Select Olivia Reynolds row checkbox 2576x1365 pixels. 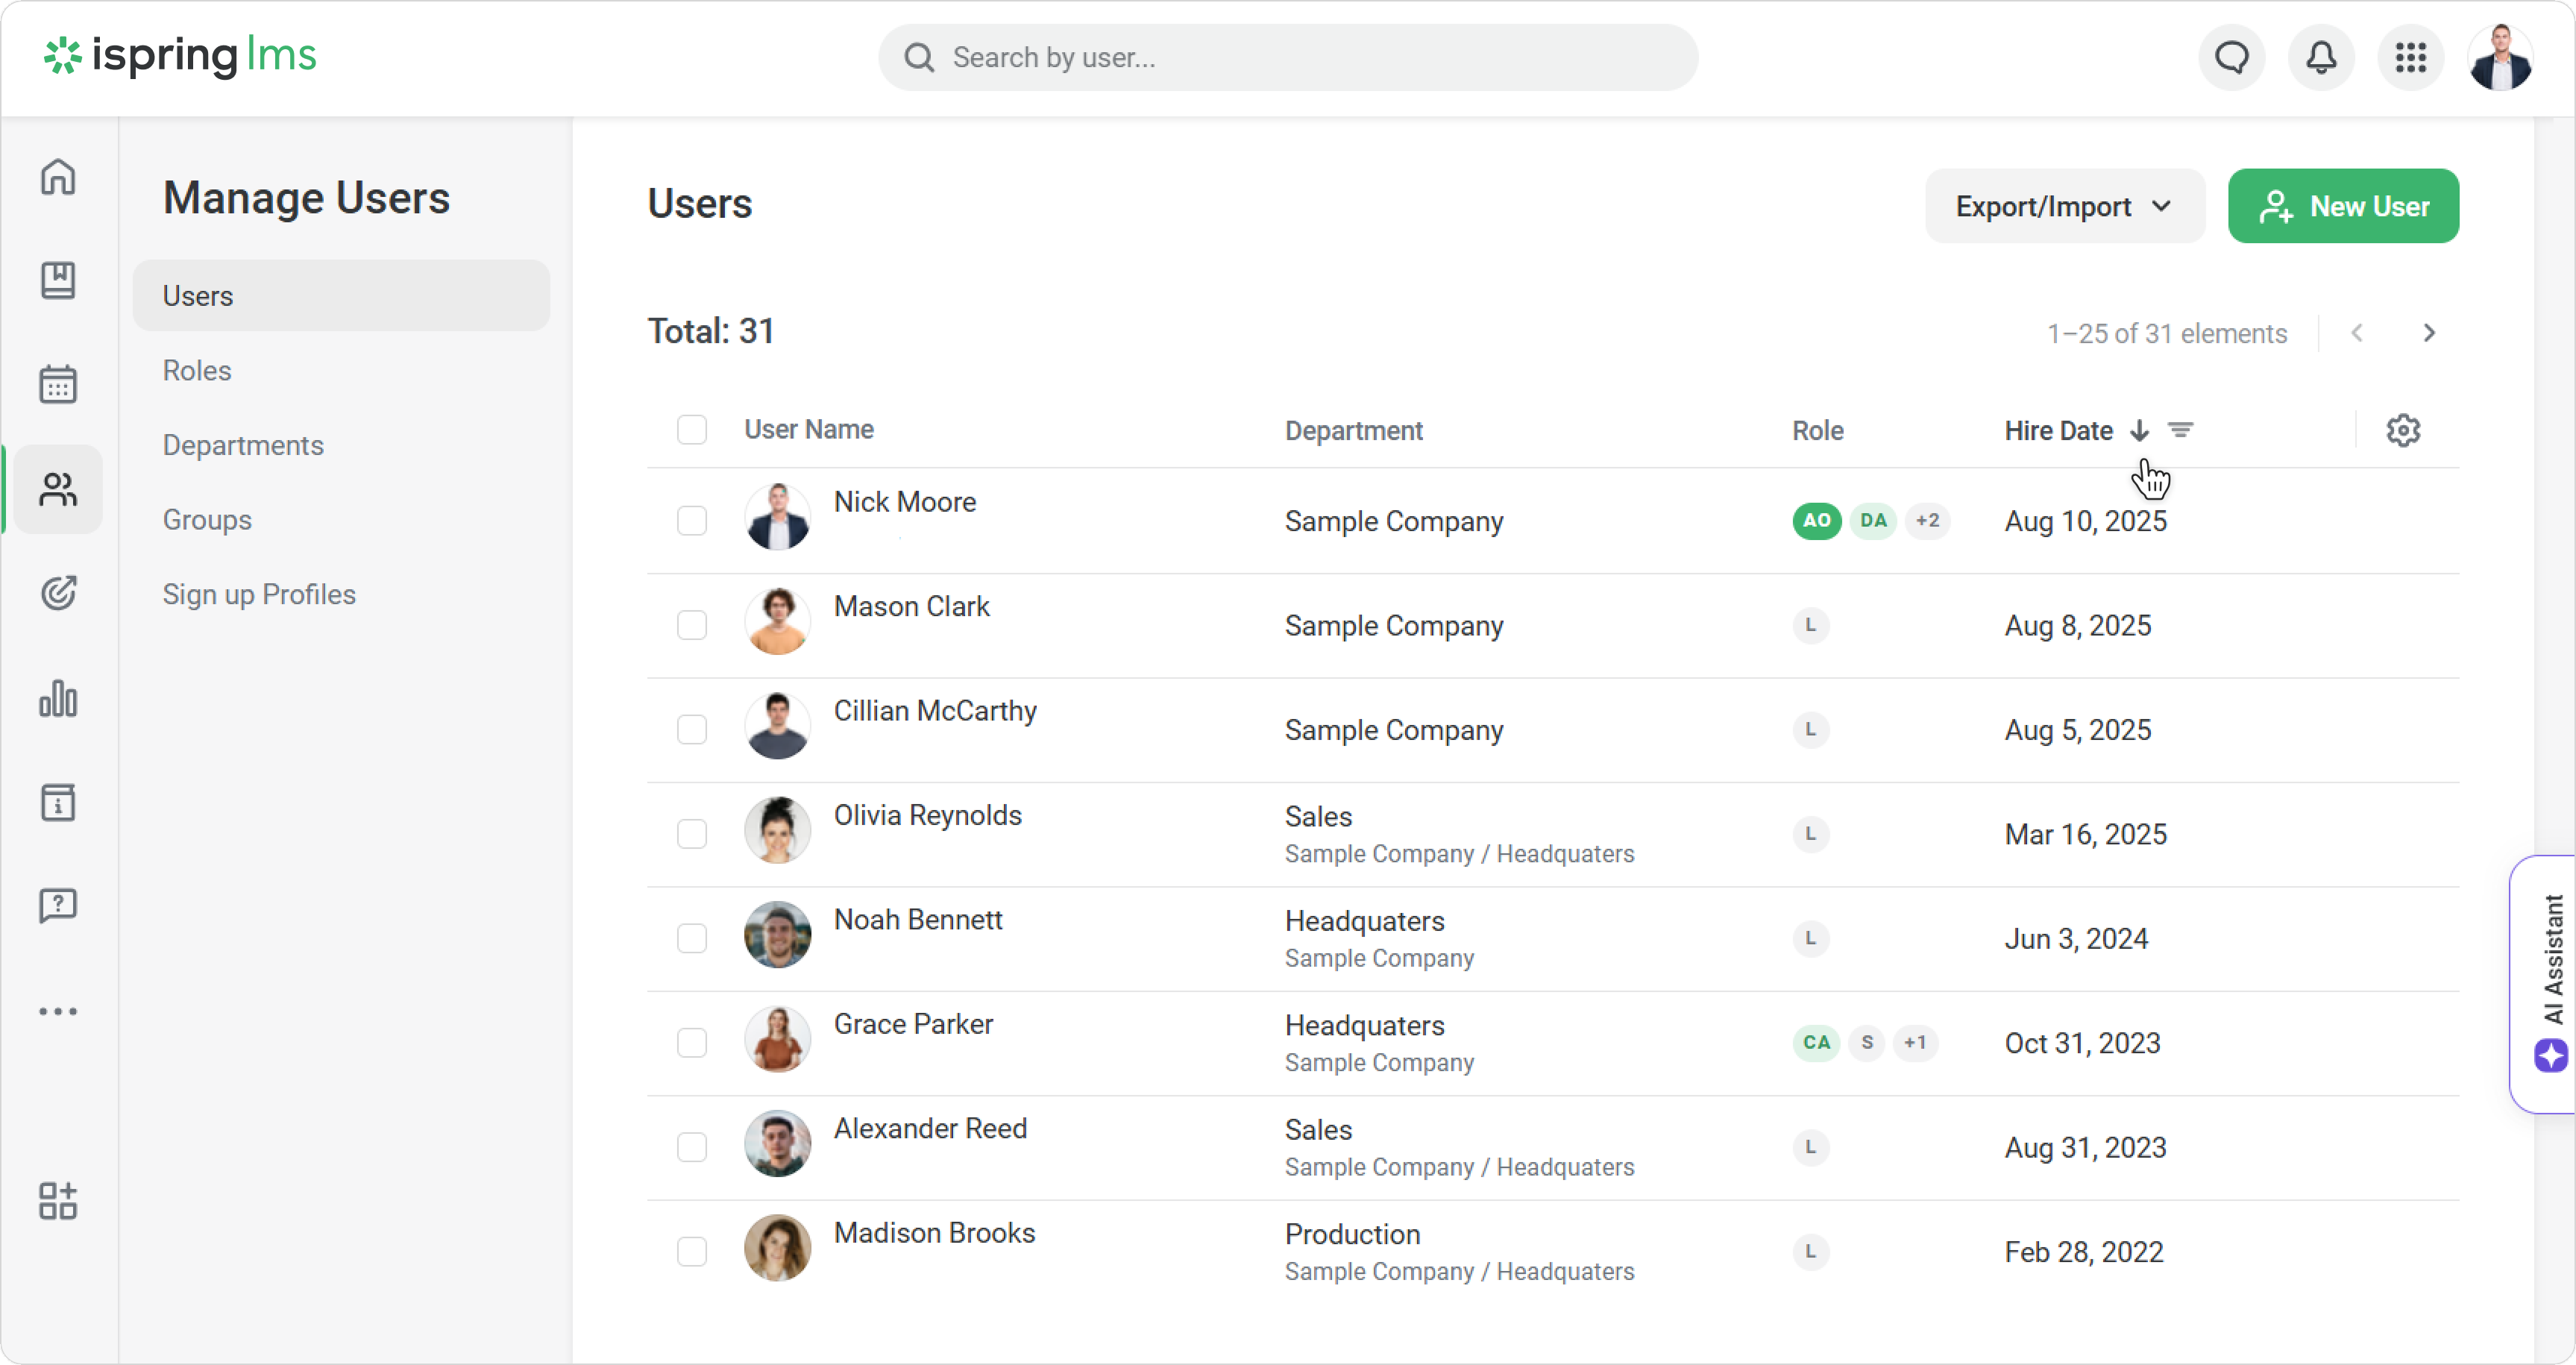pyautogui.click(x=691, y=834)
